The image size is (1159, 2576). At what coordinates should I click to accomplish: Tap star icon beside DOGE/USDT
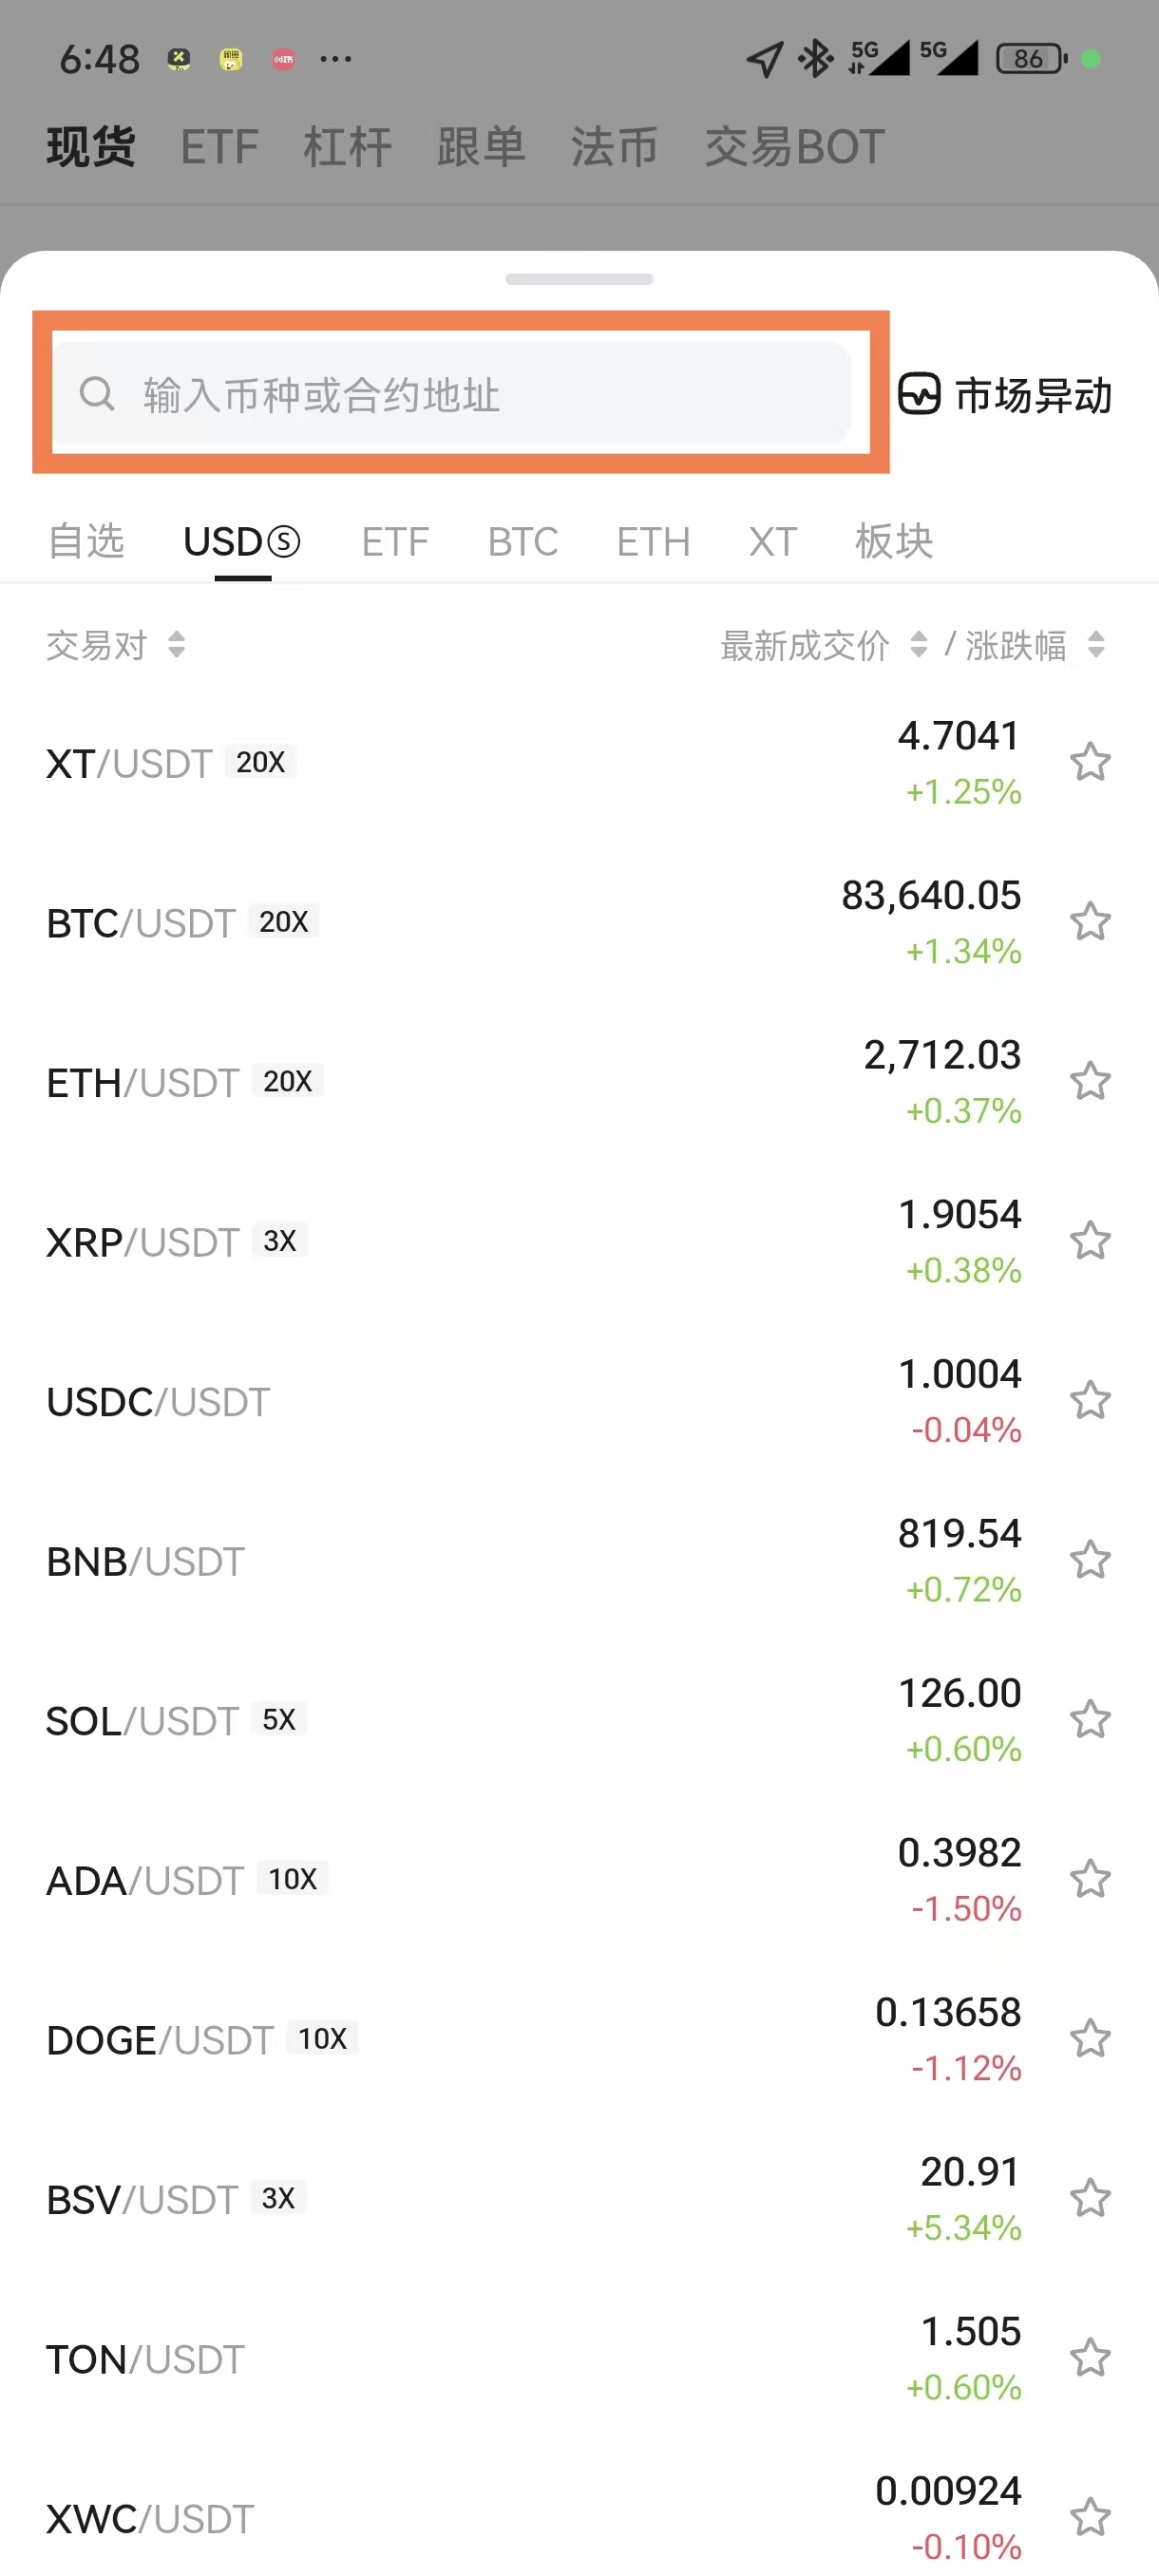click(1089, 2039)
